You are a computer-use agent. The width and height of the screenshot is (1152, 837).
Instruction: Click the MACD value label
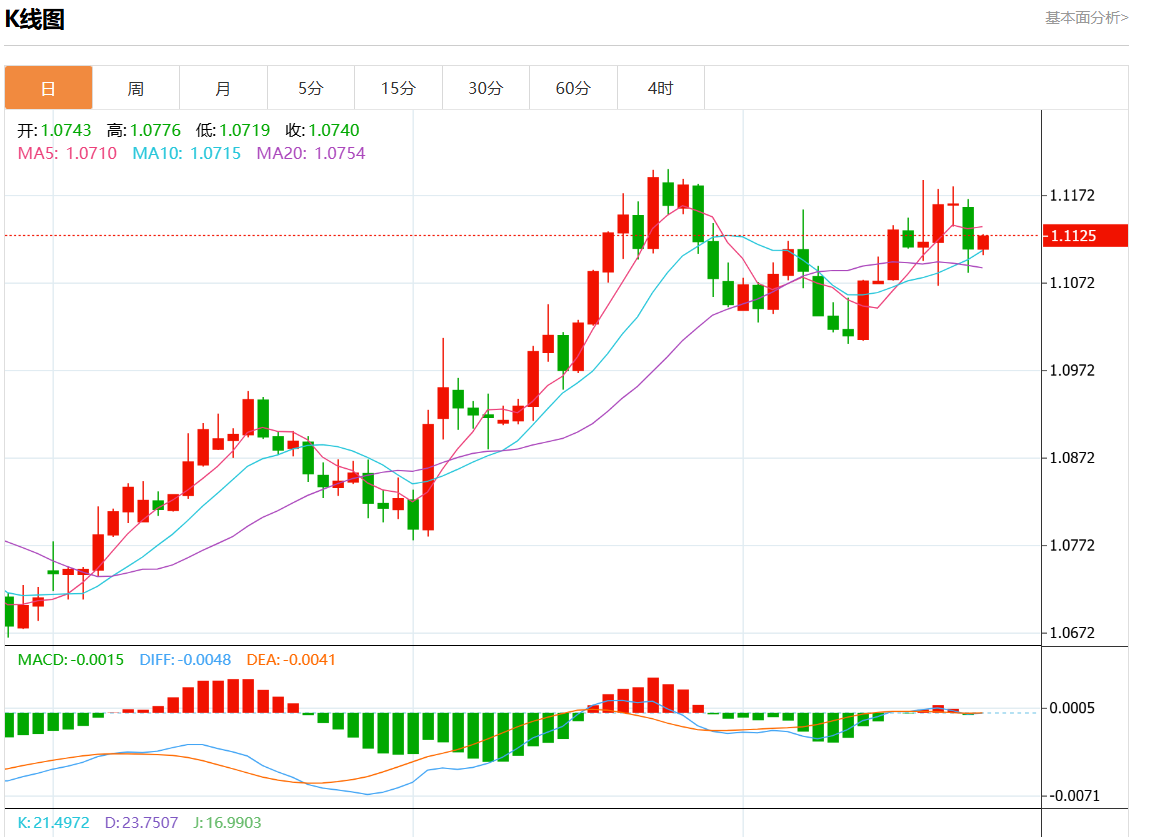71,660
